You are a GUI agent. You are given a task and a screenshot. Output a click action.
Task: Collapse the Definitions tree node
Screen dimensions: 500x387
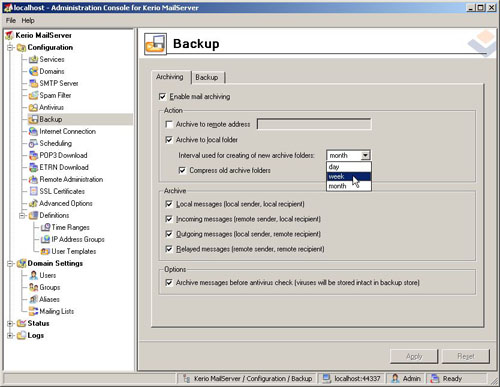22,215
